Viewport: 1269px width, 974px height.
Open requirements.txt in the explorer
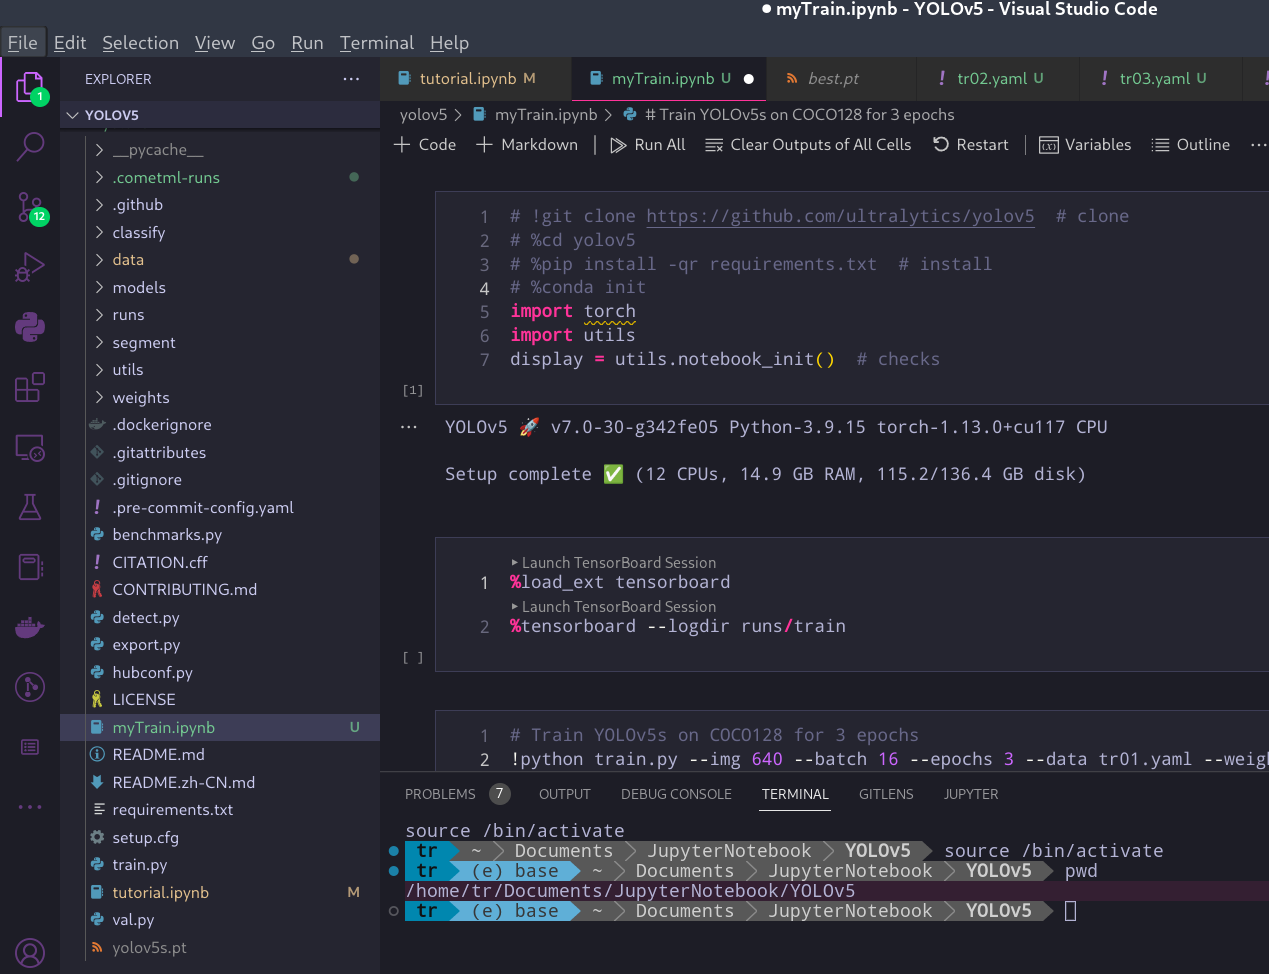click(x=220, y=810)
